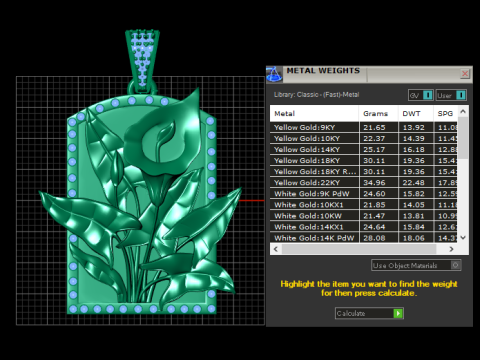480x360 pixels.
Task: Select the White Gold:10KW row
Action: pyautogui.click(x=364, y=216)
